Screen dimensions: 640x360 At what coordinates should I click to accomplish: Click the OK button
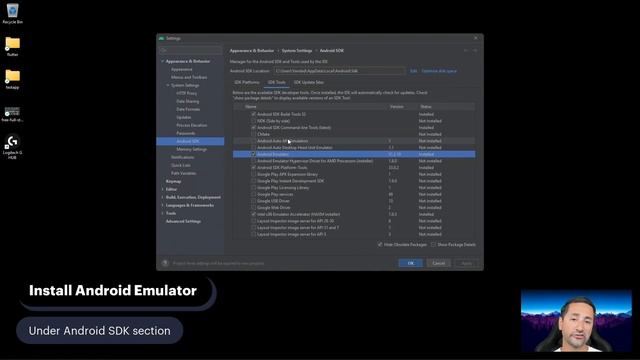411,263
